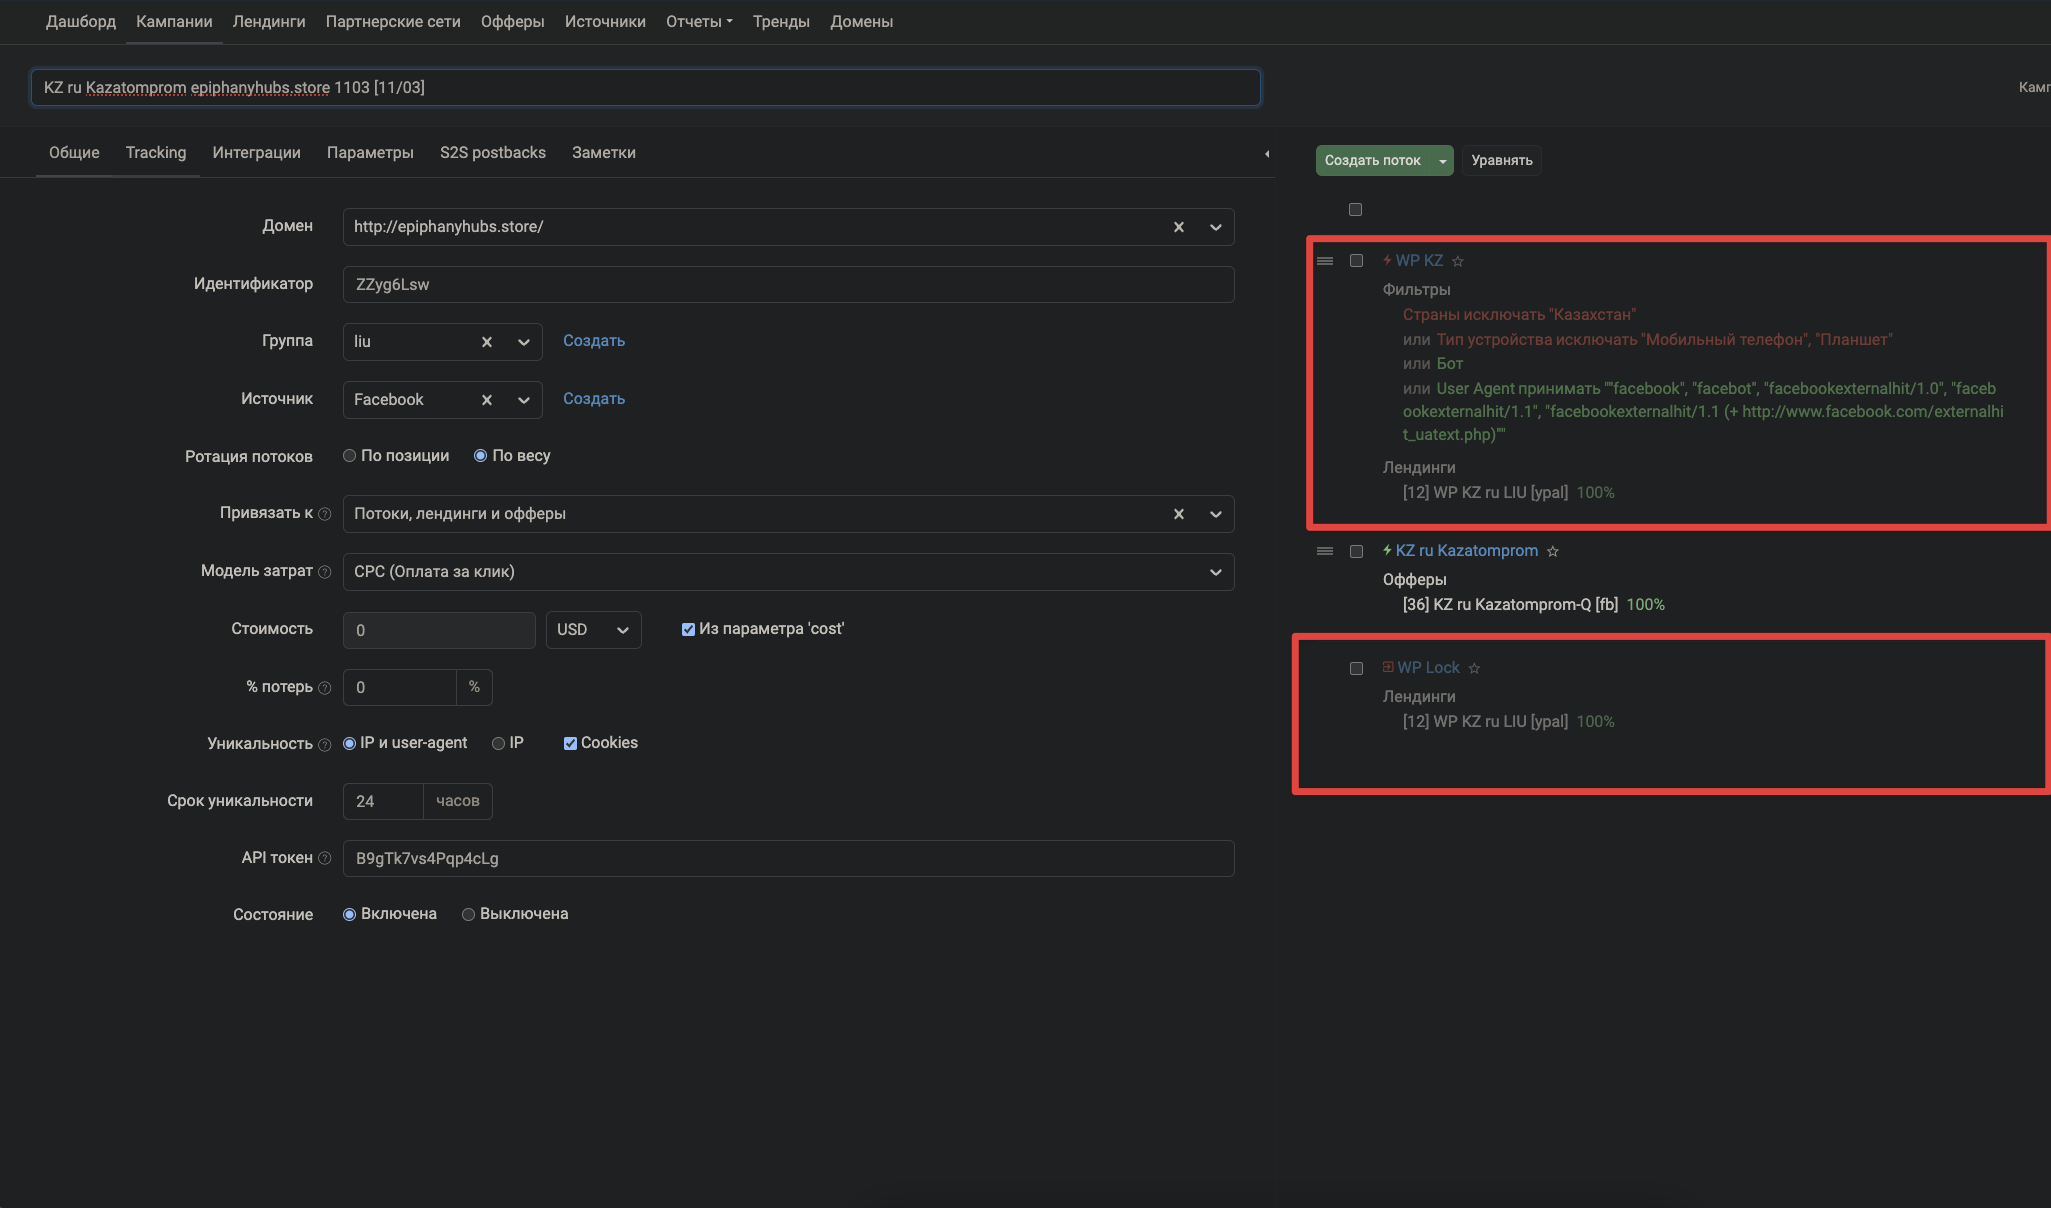Click help icon next to API токен
This screenshot has width=2051, height=1208.
coord(324,858)
